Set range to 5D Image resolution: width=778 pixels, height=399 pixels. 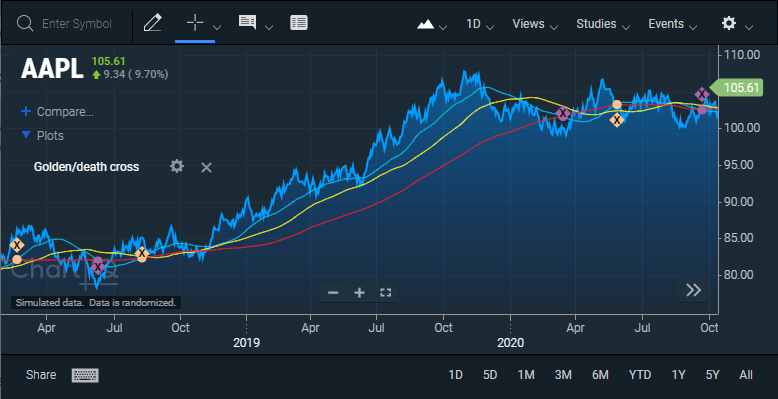pos(490,375)
